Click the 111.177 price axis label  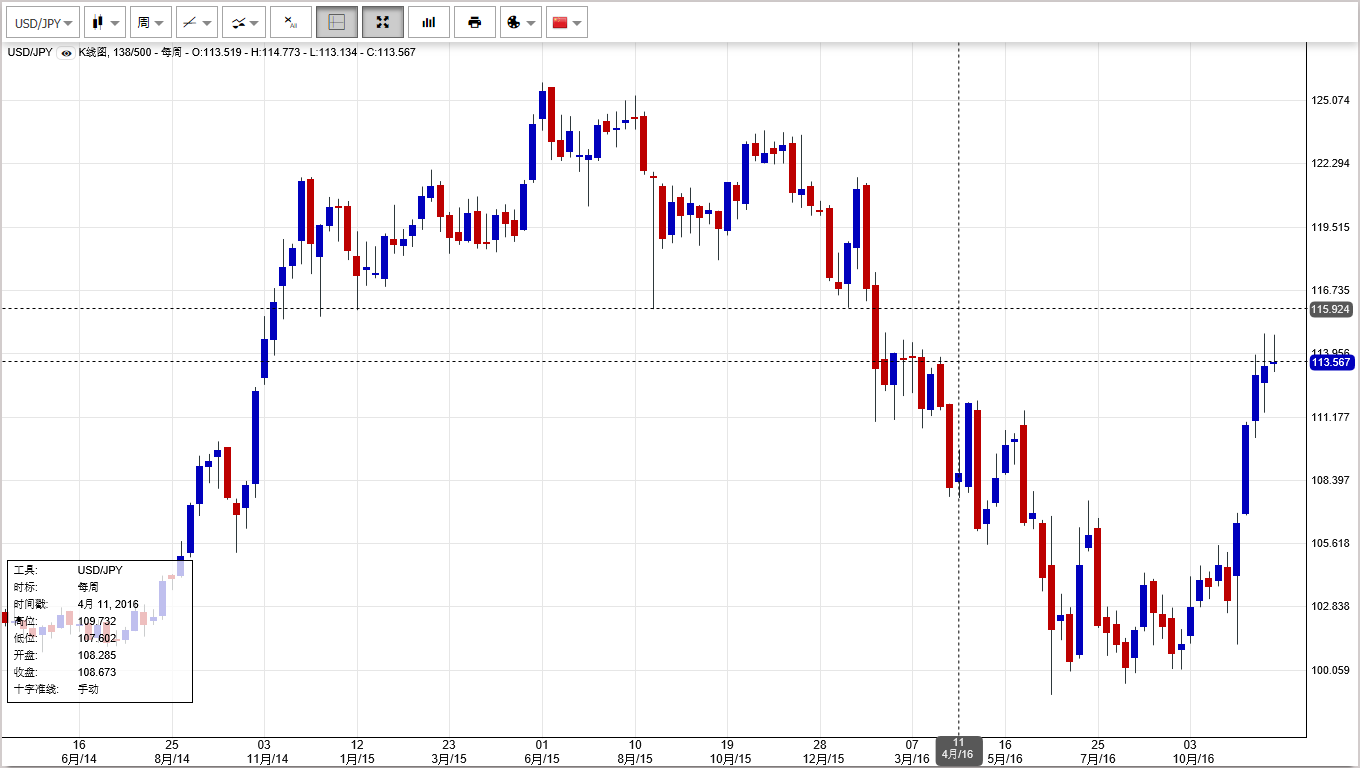pos(1330,417)
